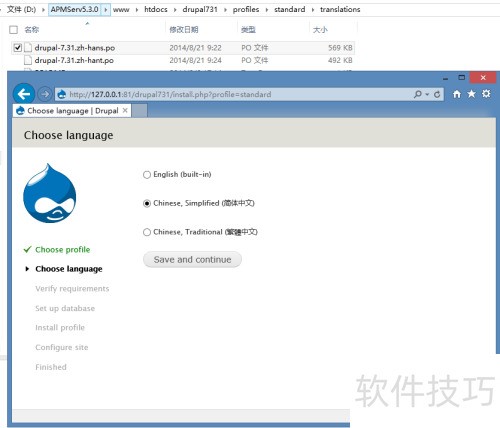This screenshot has height=428, width=500.
Task: Close the browser window with red X
Action: click(483, 78)
